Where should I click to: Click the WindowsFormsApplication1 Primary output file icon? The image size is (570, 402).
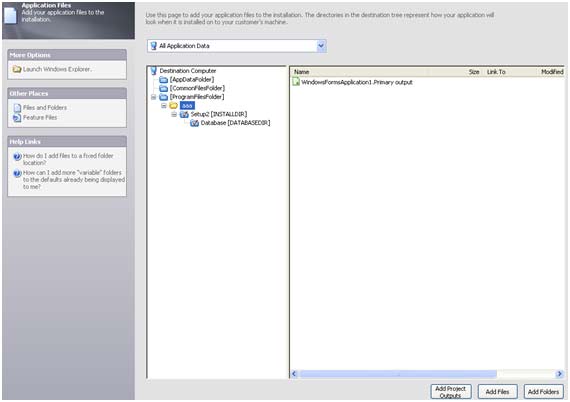coord(296,82)
